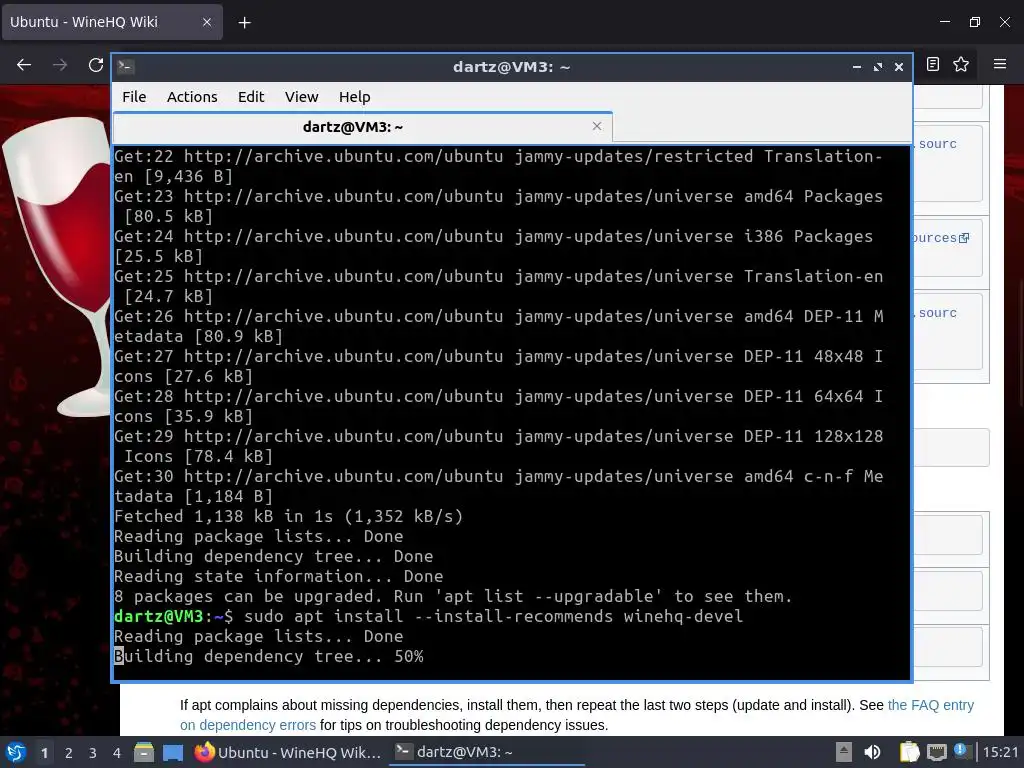The width and height of the screenshot is (1024, 768).
Task: Switch to dartz@VM3 terminal taskbar entry
Action: click(x=488, y=752)
